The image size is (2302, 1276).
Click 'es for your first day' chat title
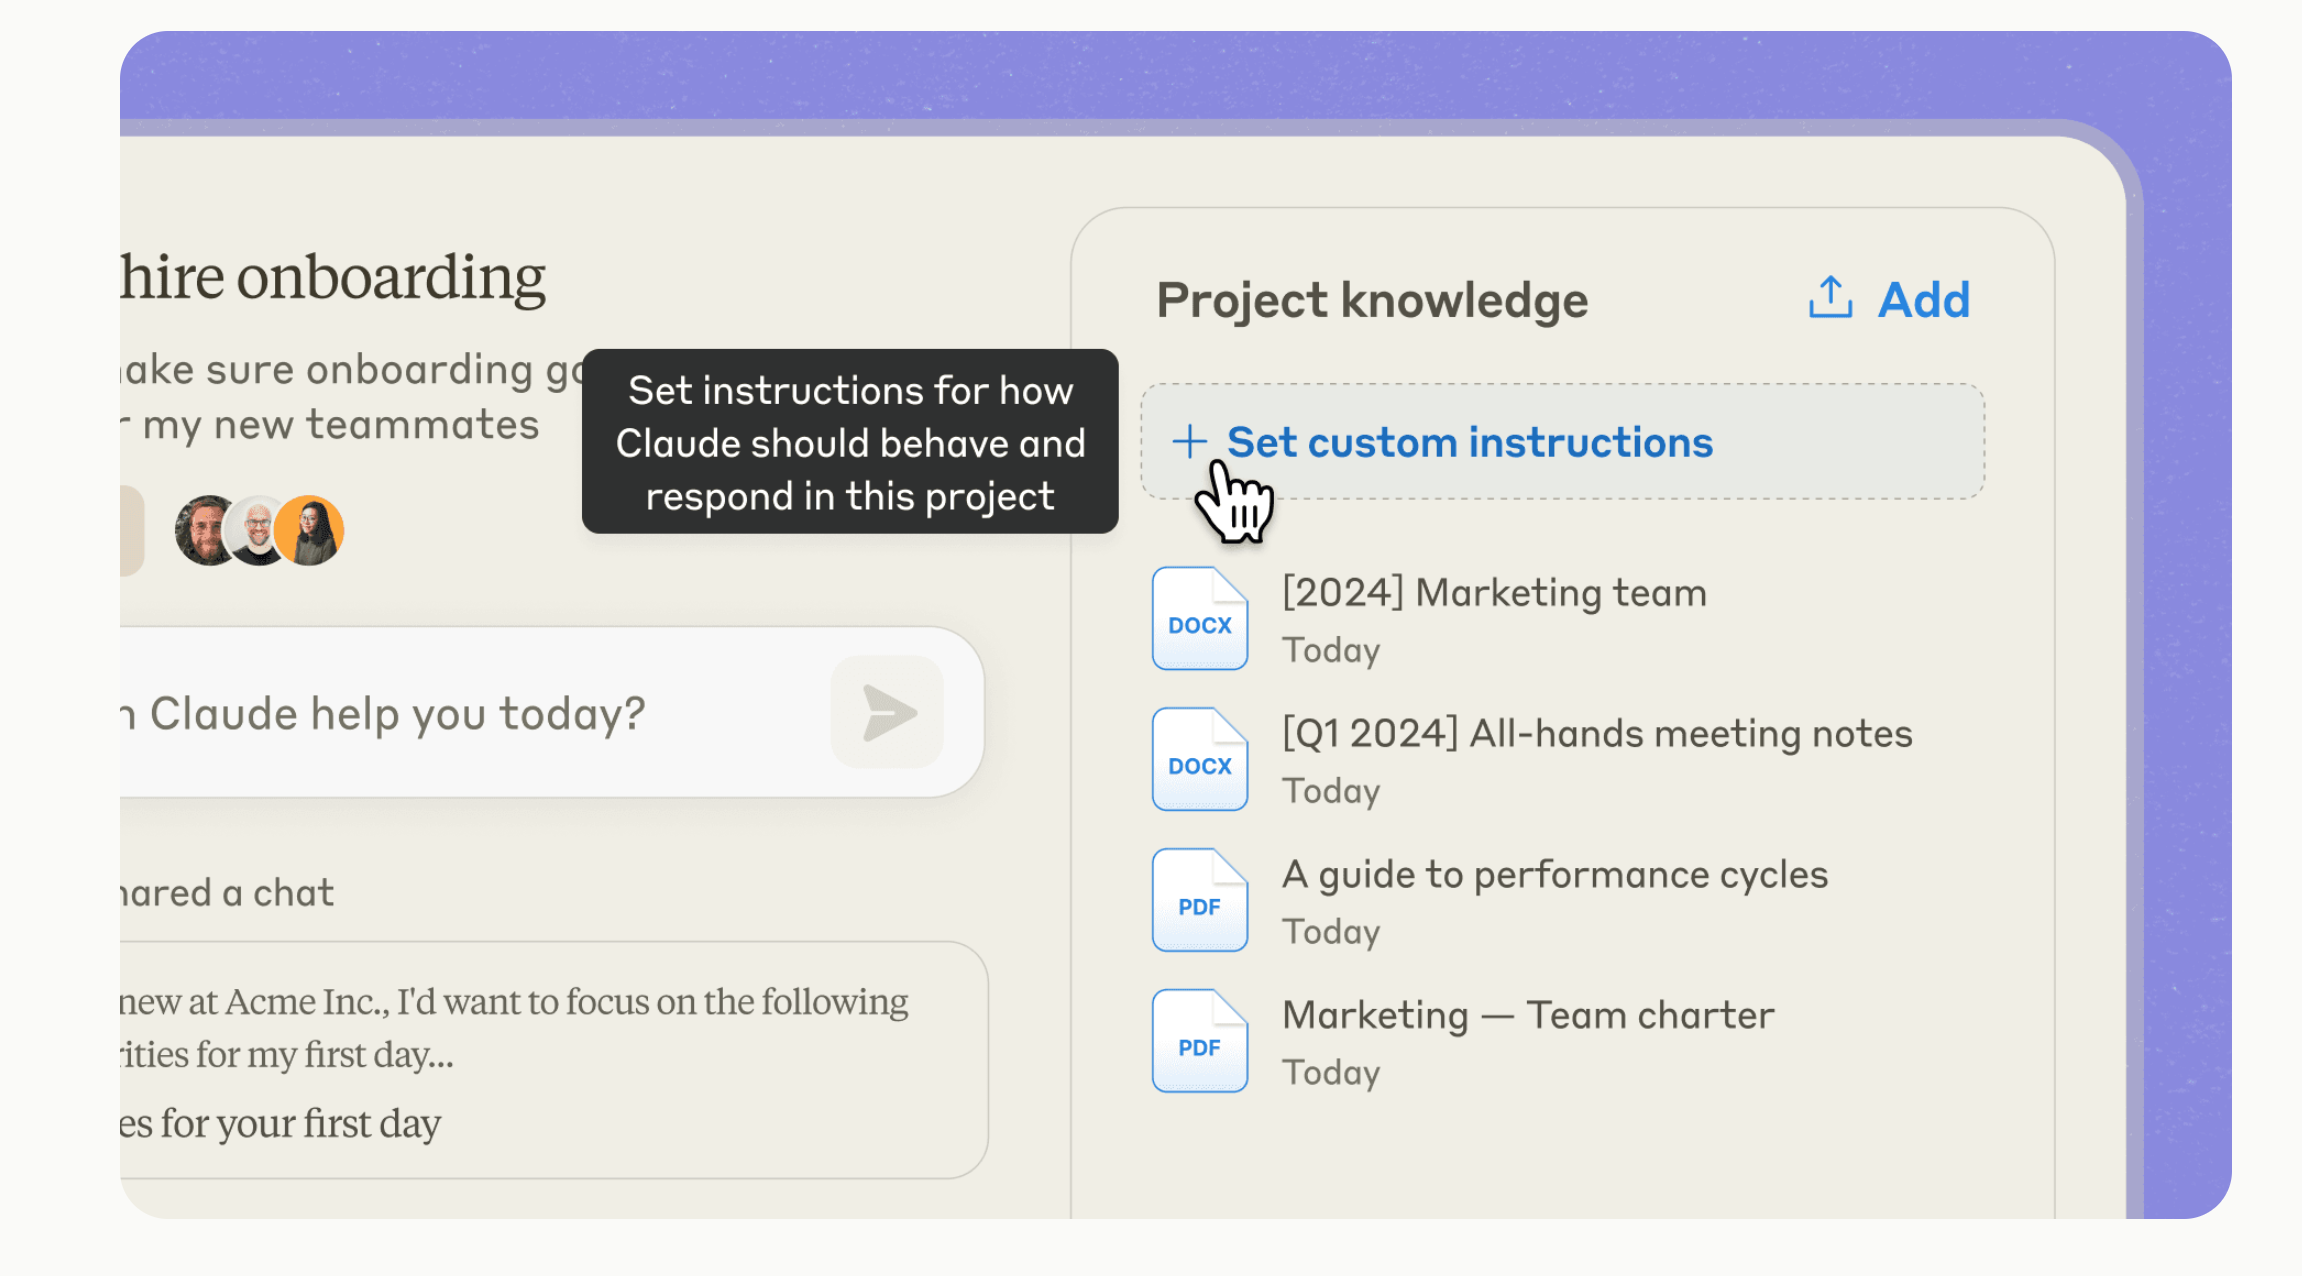coord(280,1124)
